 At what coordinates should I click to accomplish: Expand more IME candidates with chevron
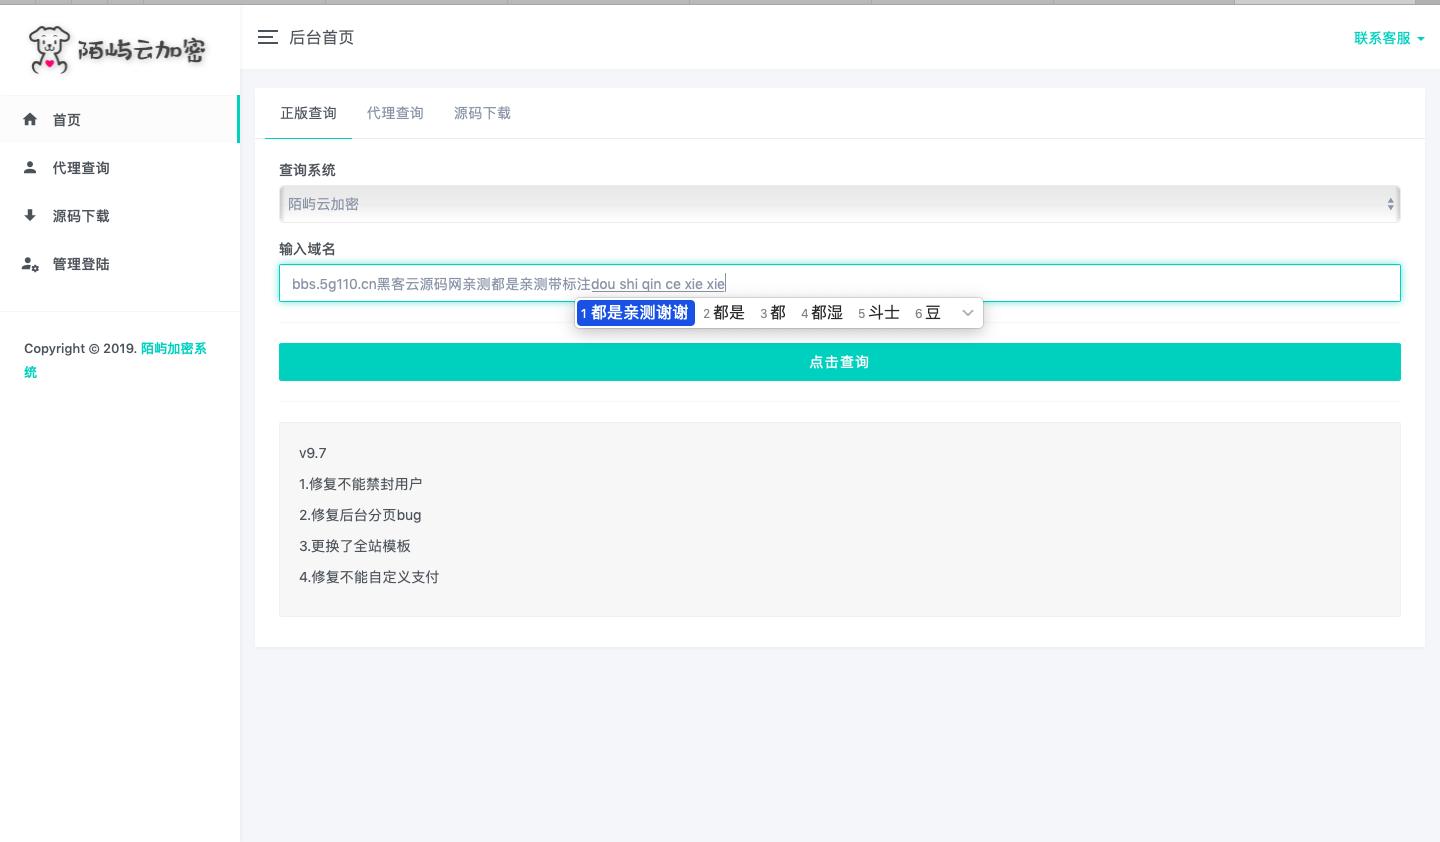click(967, 313)
